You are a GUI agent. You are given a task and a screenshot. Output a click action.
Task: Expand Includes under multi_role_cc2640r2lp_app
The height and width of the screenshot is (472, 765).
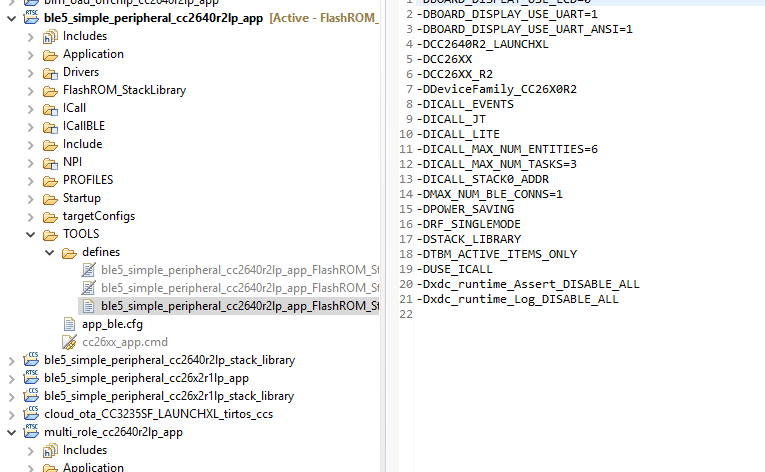(30, 451)
